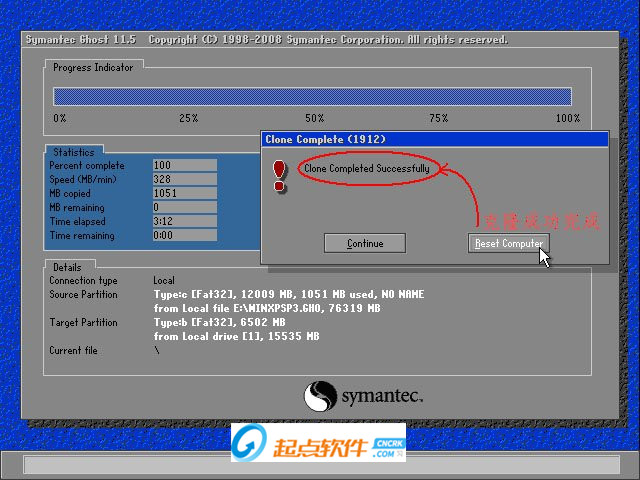
Task: Click the 'from Local file E:\WINXPSP3.GHO' line
Action: point(267,308)
